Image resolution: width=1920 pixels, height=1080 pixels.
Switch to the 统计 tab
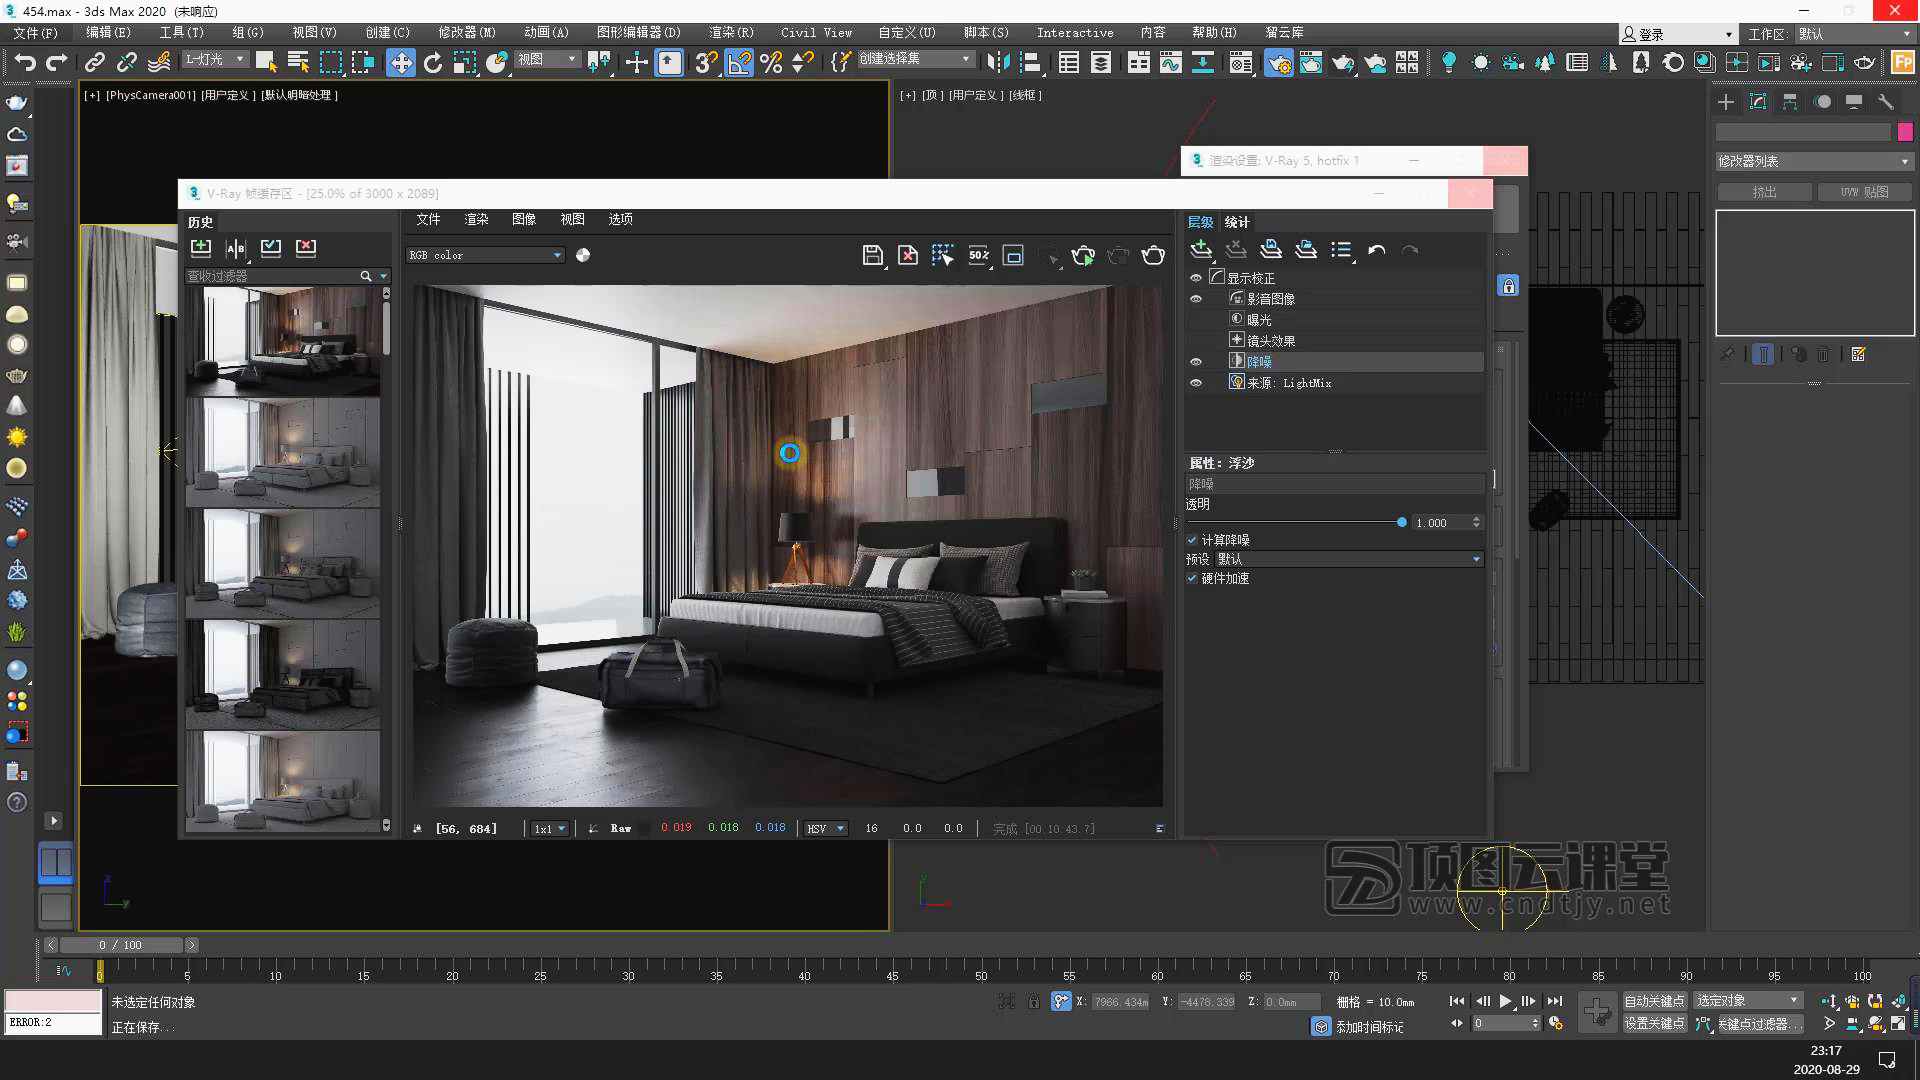click(x=1237, y=222)
